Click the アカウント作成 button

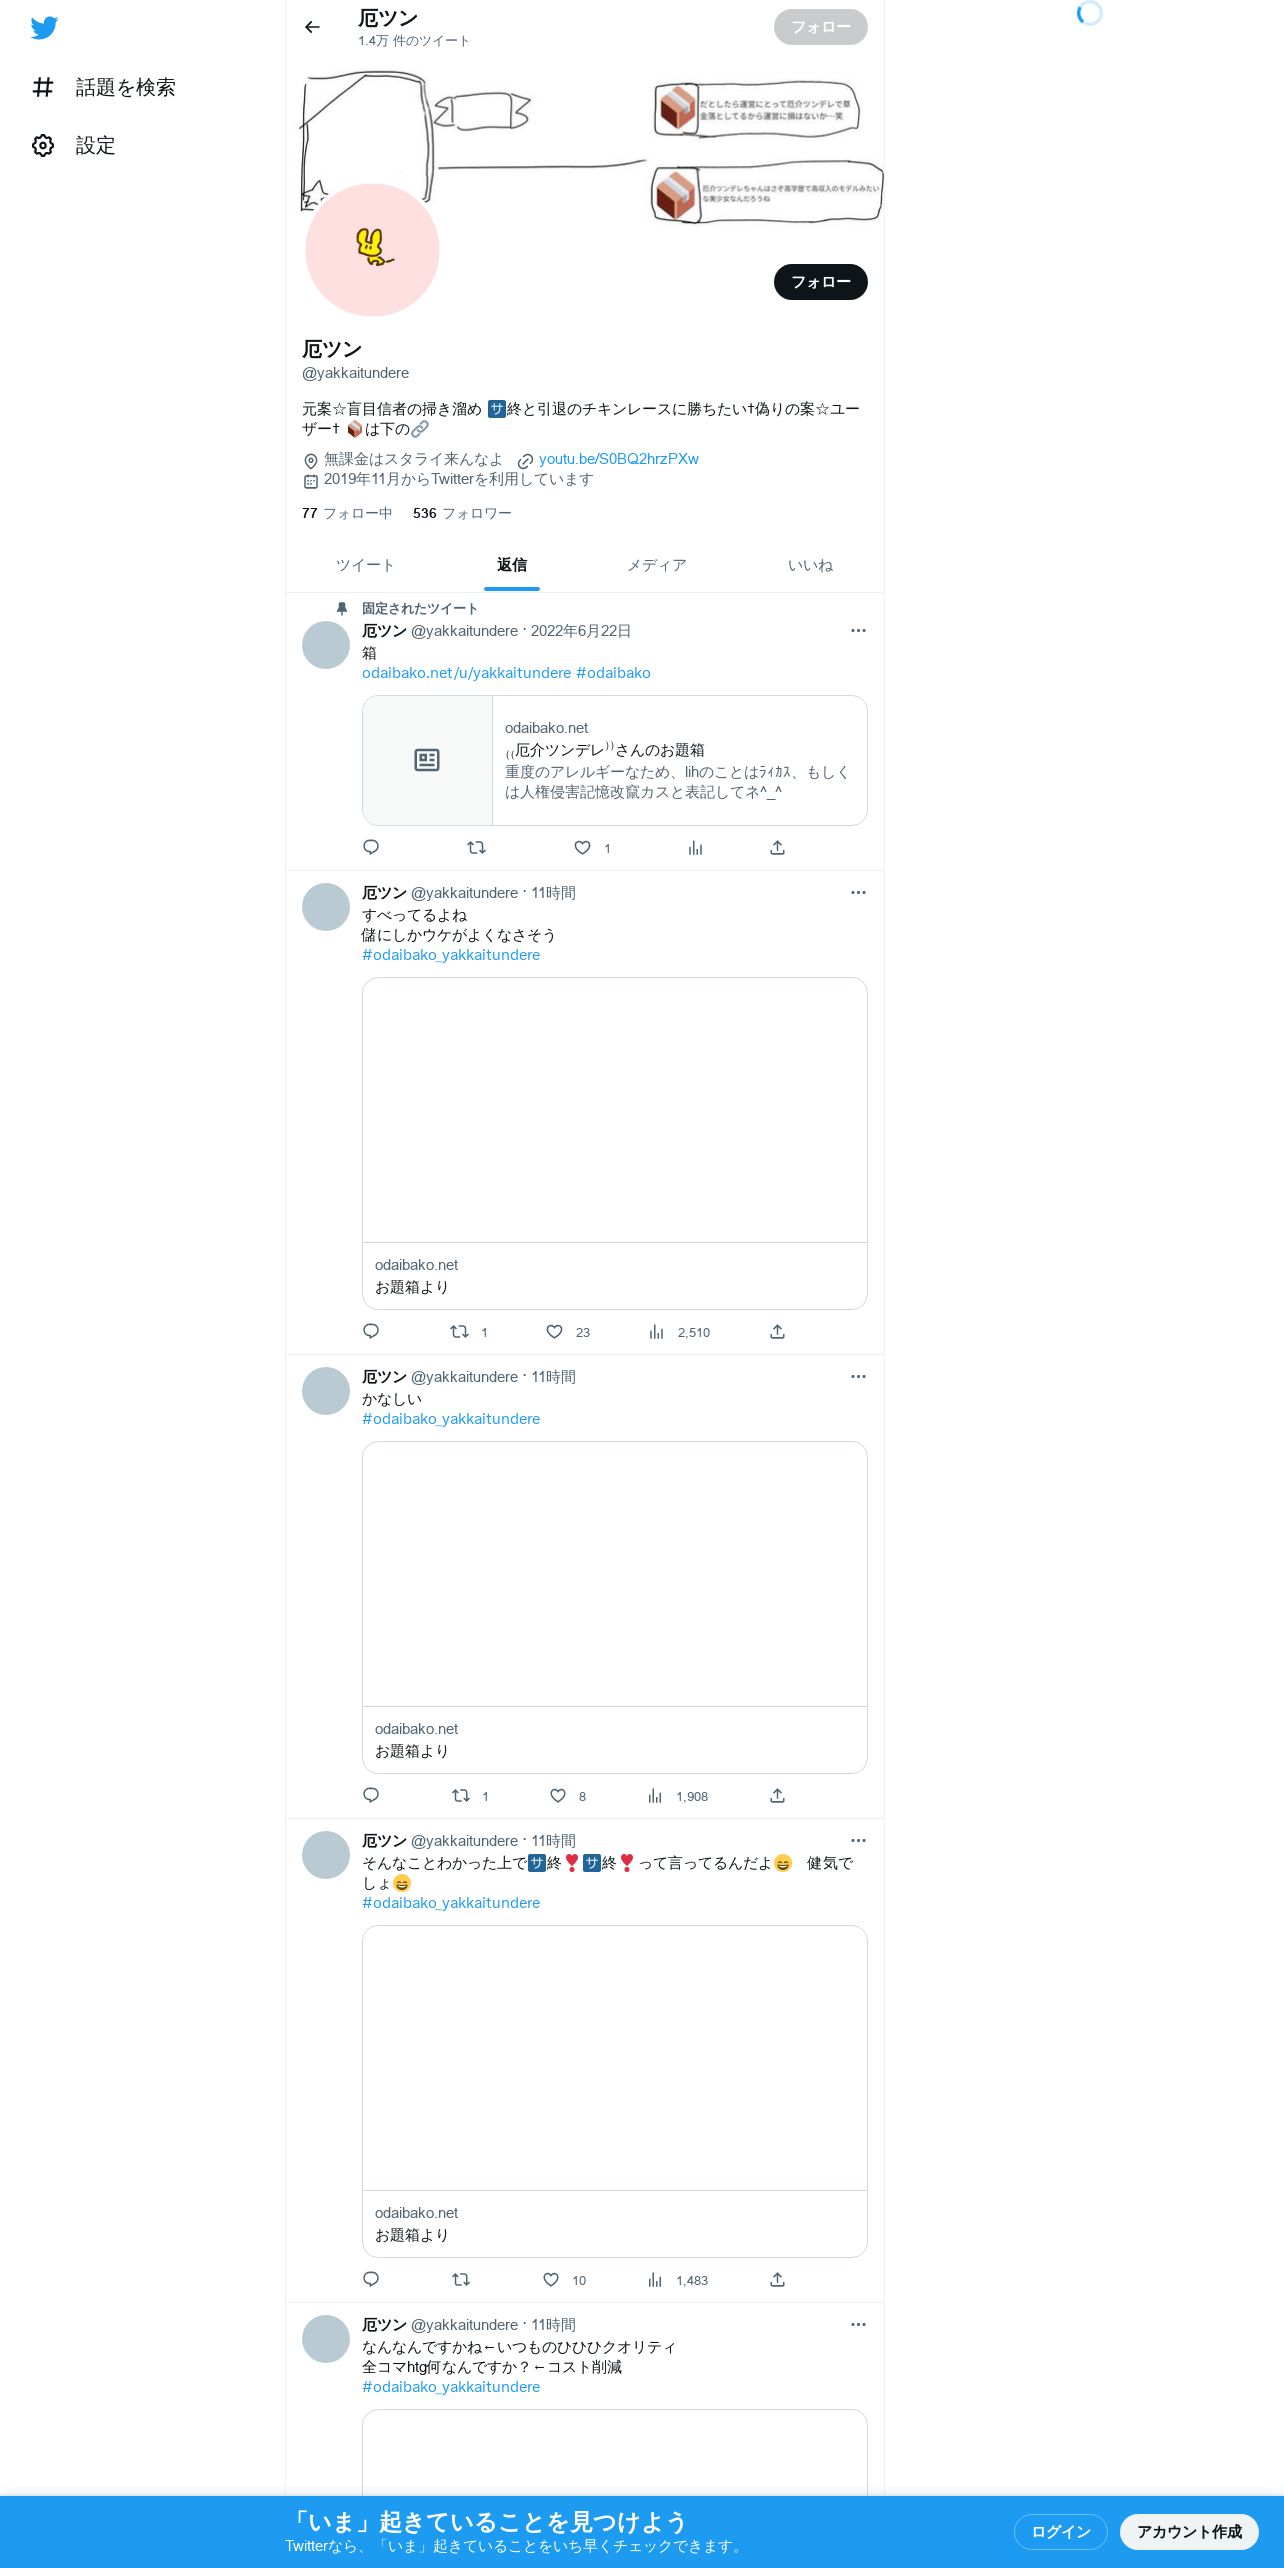pos(1189,2532)
